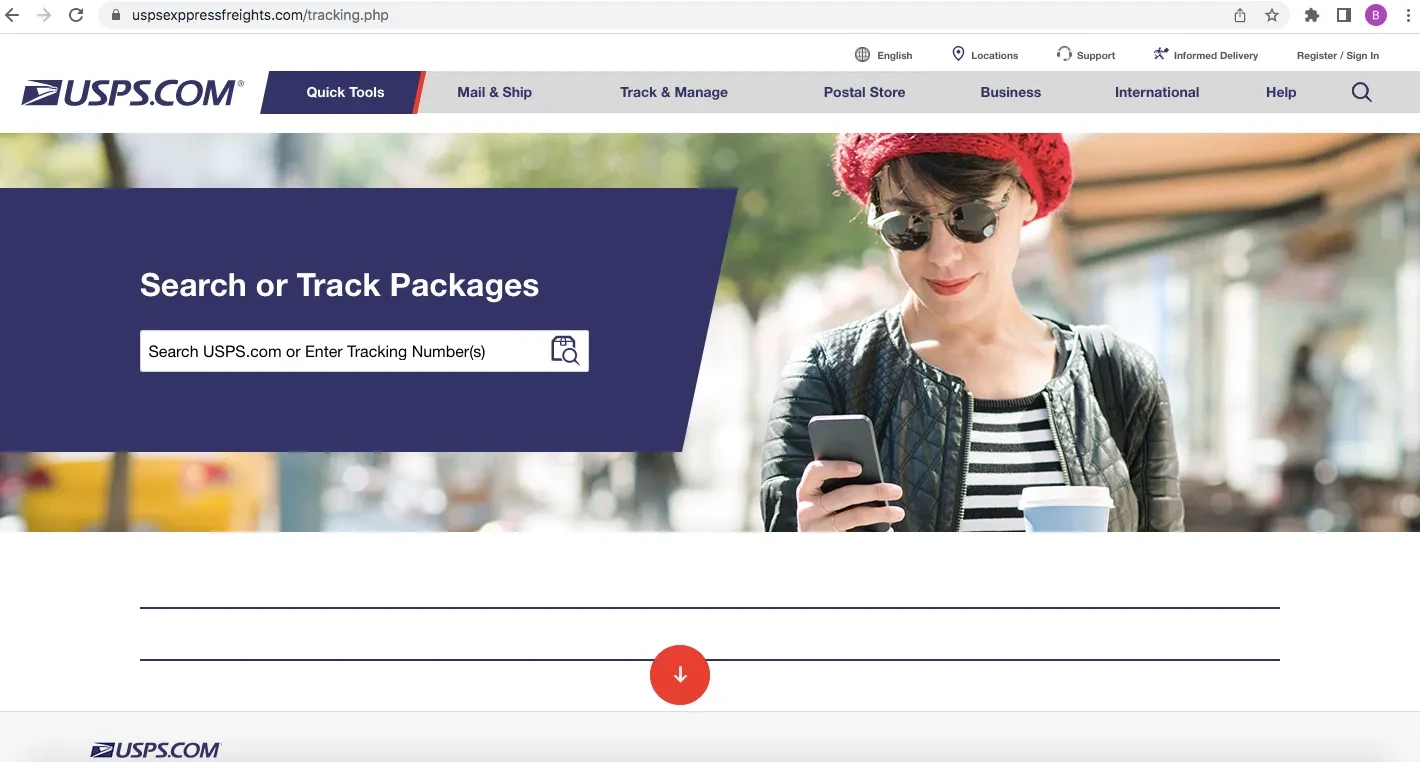Click the tracking number search input field
This screenshot has height=762, width=1420.
pyautogui.click(x=340, y=351)
